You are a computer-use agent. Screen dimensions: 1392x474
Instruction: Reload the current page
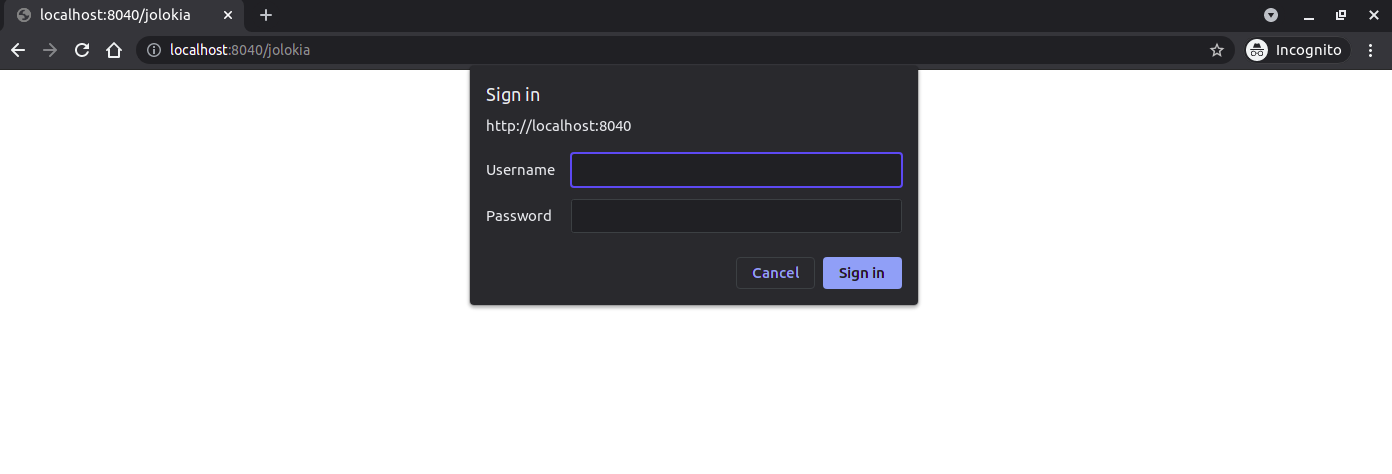tap(82, 50)
